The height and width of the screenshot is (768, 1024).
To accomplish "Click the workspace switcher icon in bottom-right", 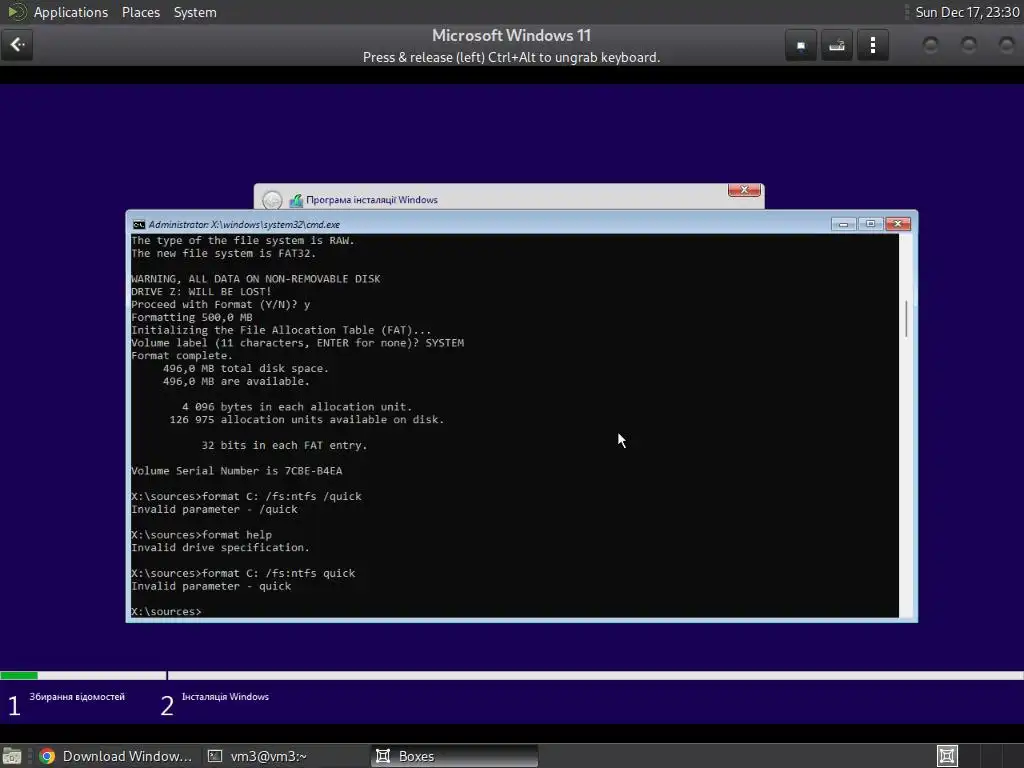I will click(x=947, y=756).
